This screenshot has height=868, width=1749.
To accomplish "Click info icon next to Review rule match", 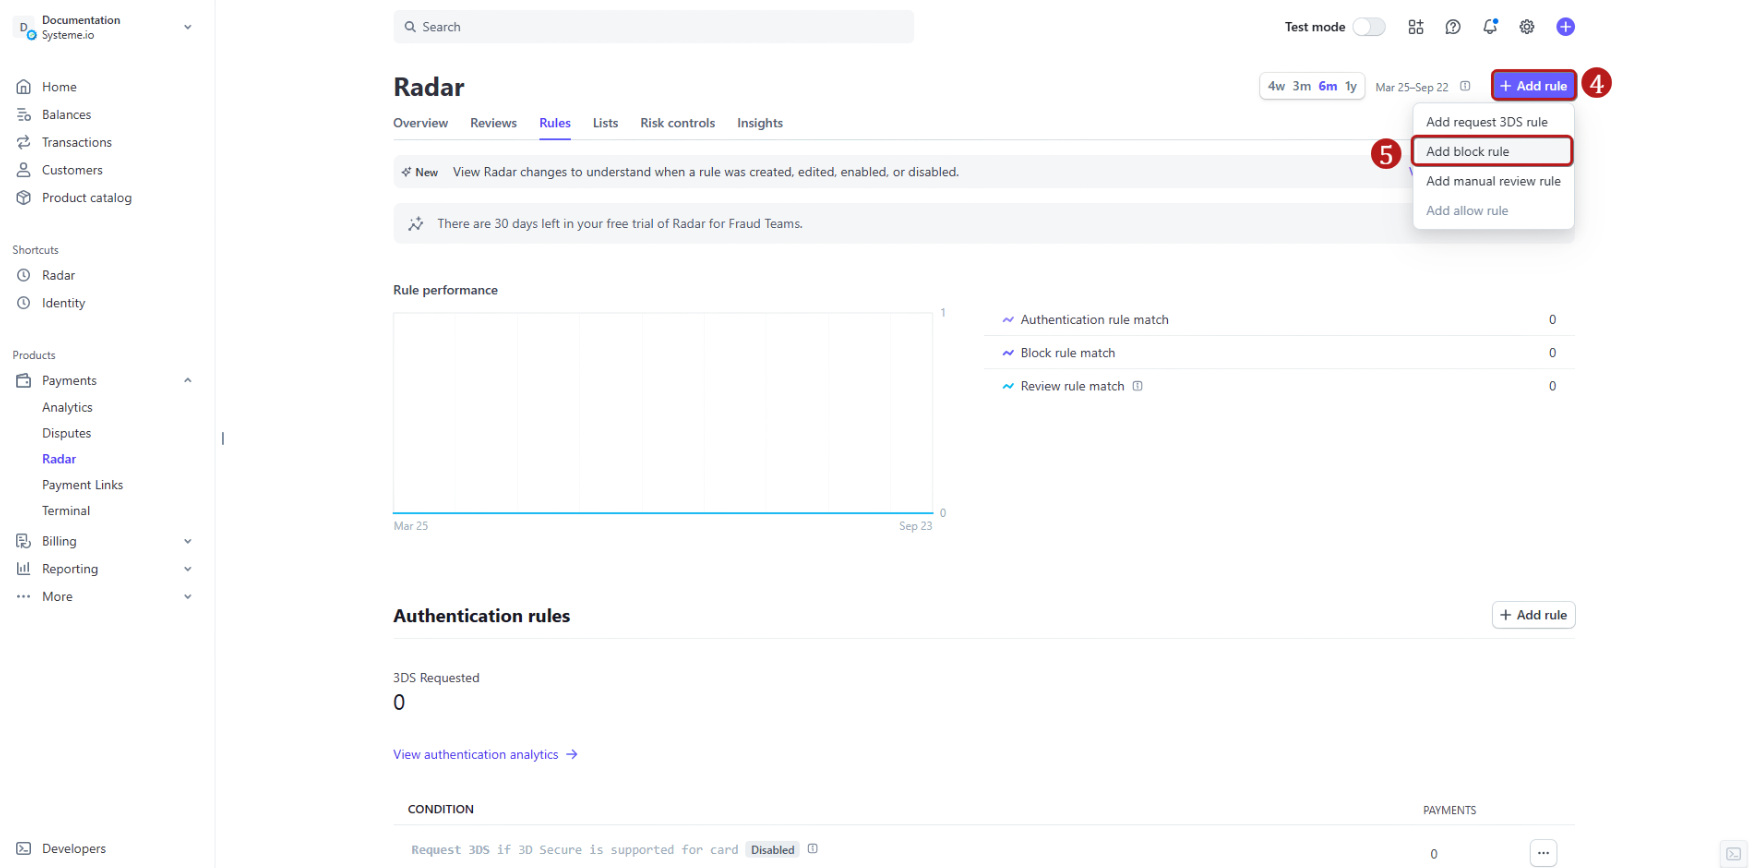I will pos(1137,386).
